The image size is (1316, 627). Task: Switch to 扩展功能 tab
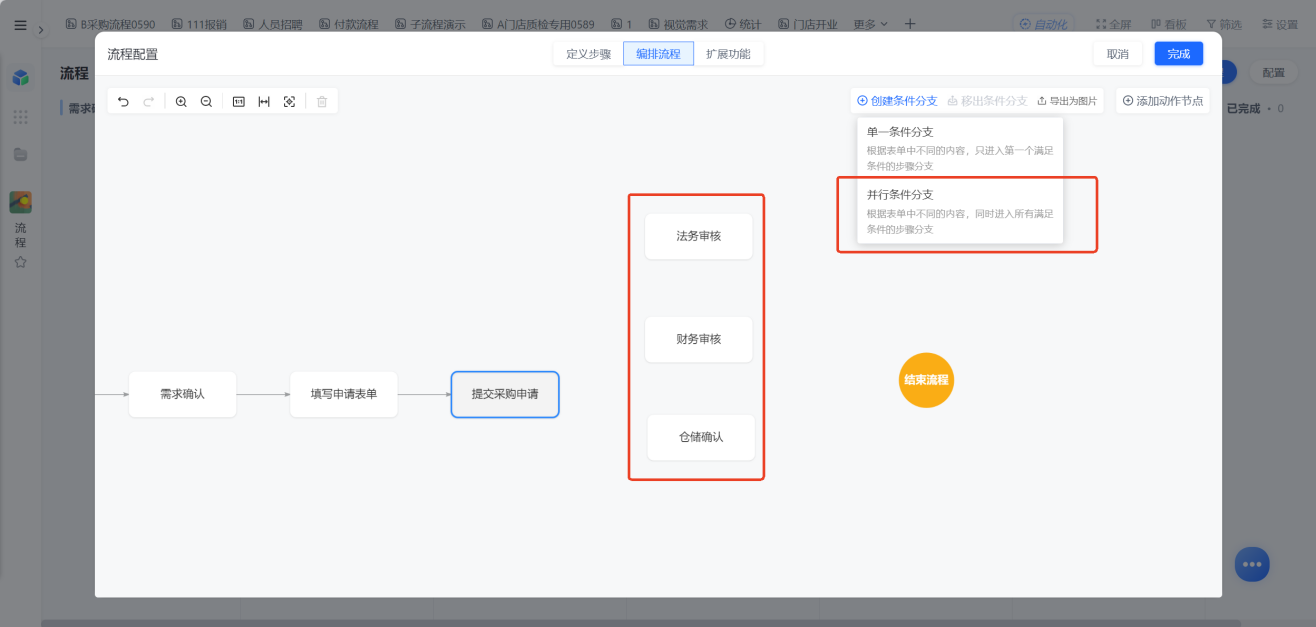pyautogui.click(x=728, y=54)
